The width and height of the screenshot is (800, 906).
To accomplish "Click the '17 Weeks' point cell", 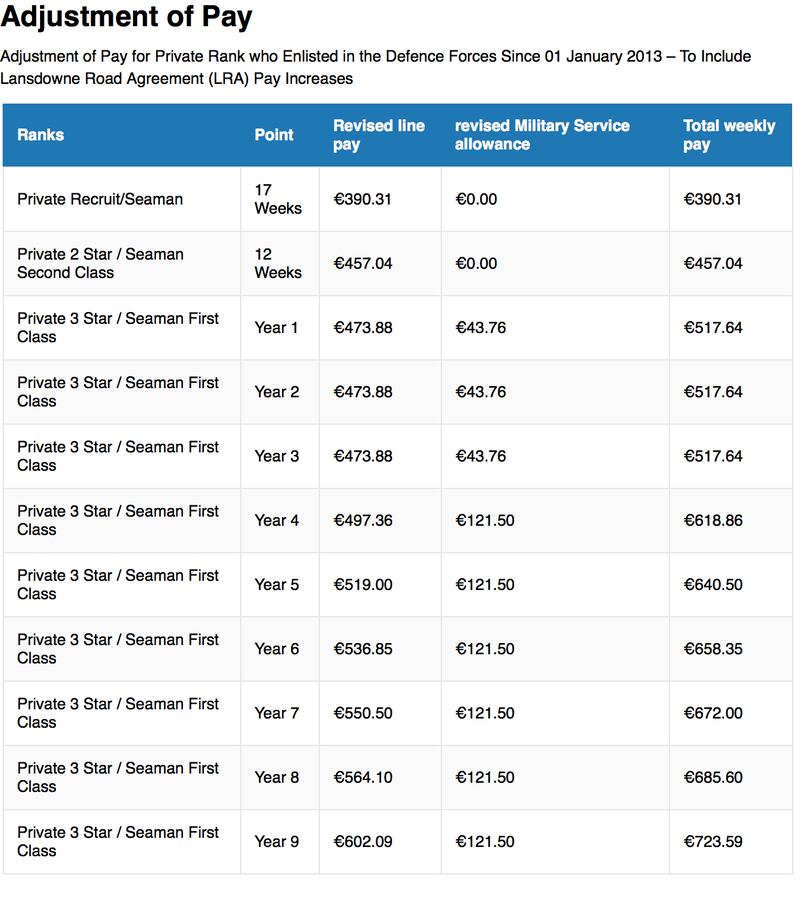I will click(277, 199).
